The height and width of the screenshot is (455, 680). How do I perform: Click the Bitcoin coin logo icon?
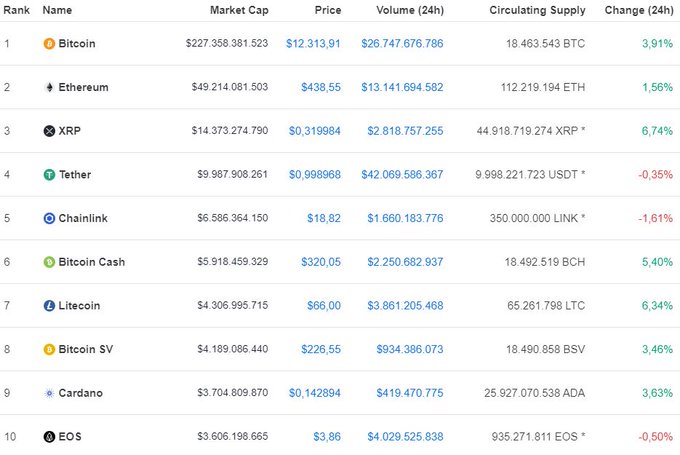(x=49, y=44)
